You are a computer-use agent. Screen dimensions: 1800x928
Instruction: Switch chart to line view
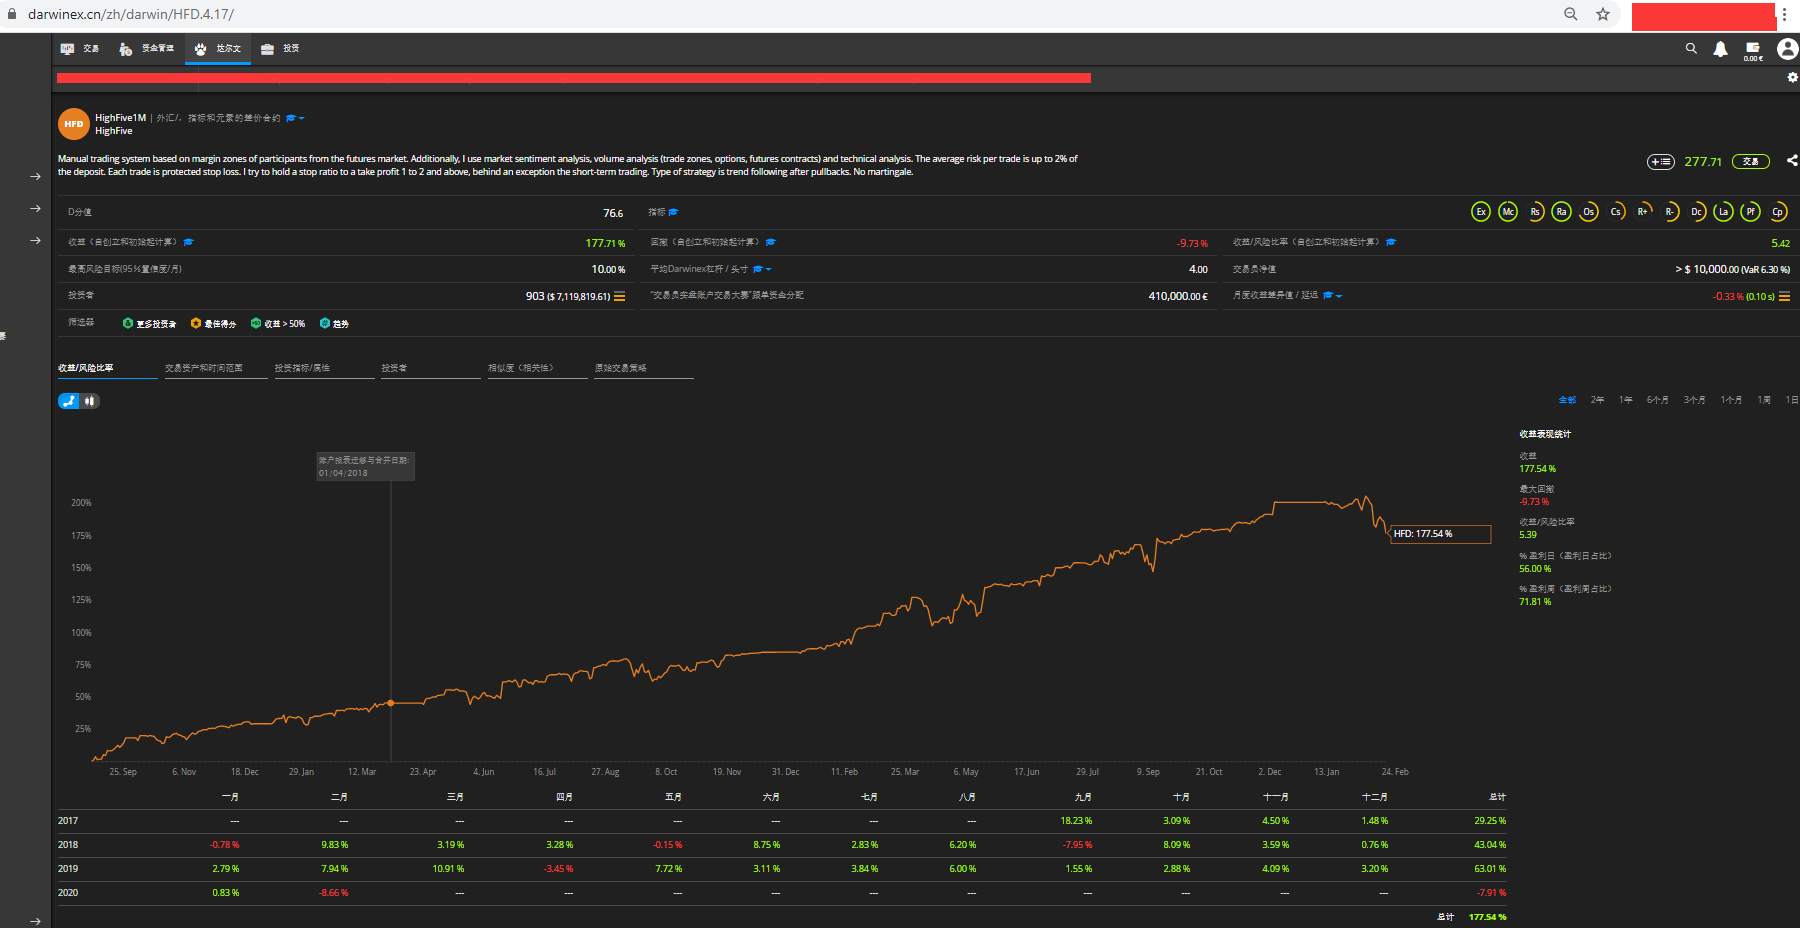[x=69, y=401]
